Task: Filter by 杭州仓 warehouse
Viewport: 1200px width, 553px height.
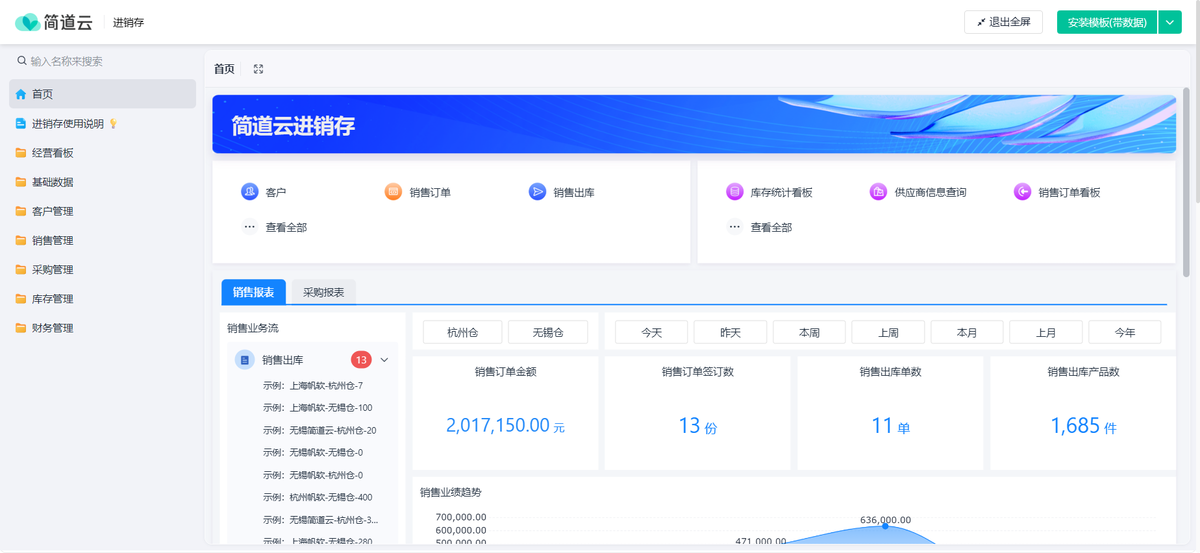Action: (463, 332)
